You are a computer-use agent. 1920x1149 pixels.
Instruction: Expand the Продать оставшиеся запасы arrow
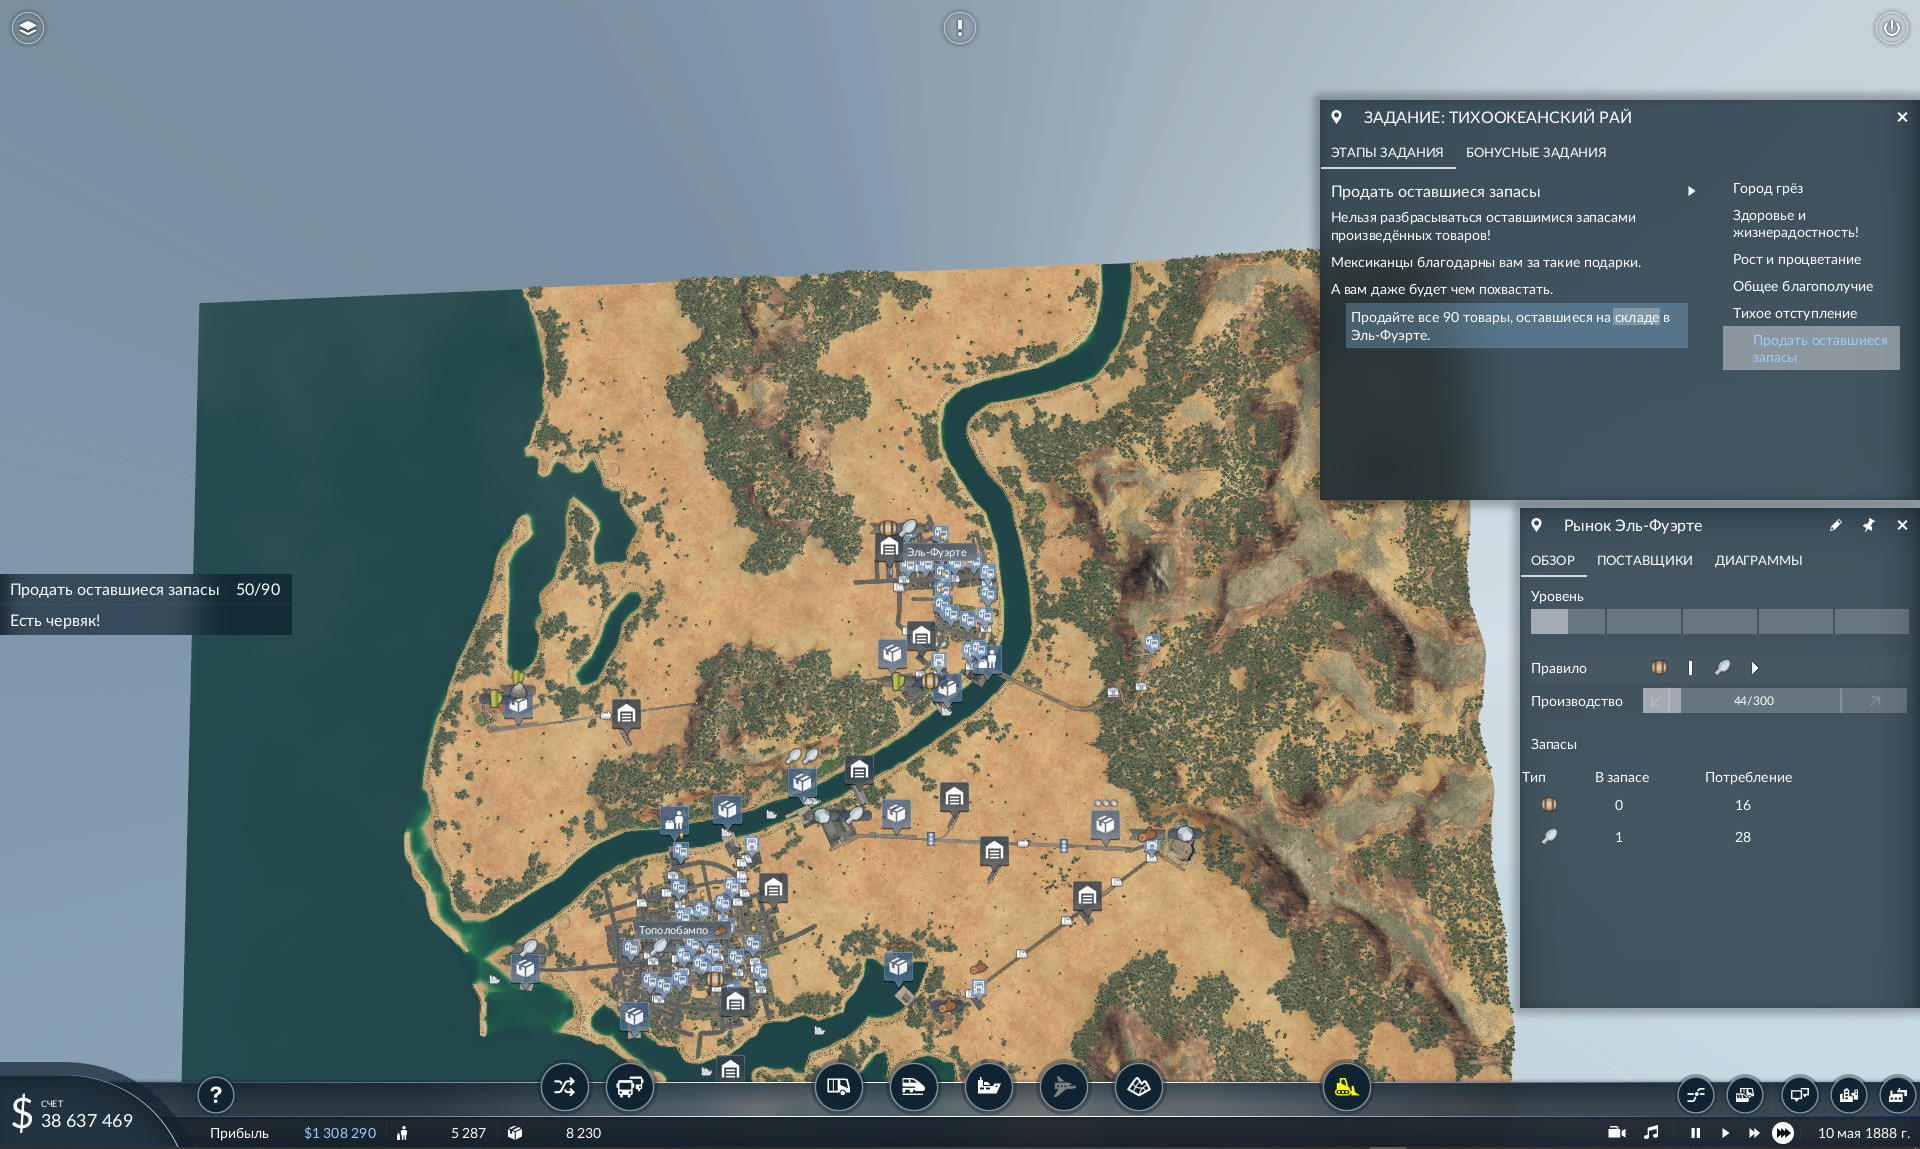[x=1691, y=191]
